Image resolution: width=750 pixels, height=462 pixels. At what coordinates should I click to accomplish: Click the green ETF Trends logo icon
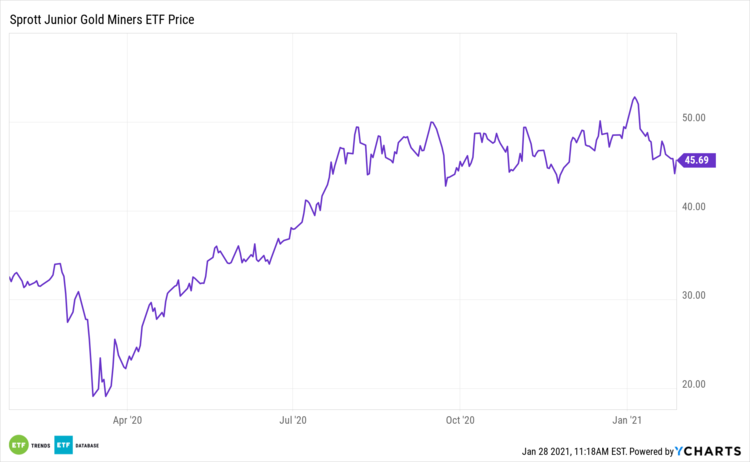[18, 444]
